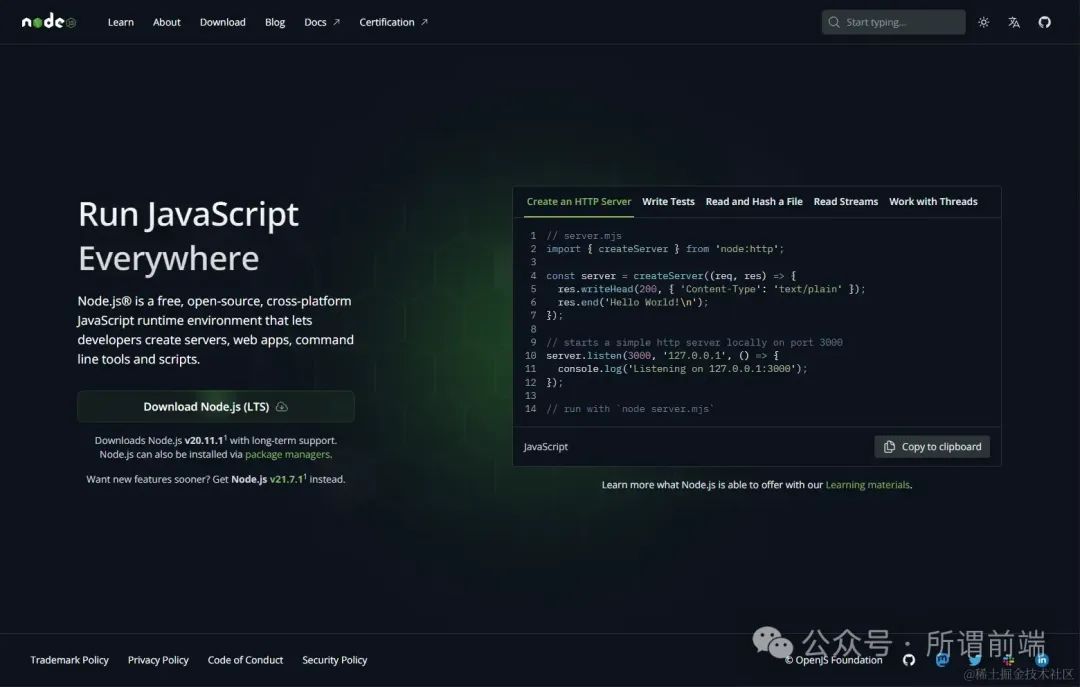Focus the "Start typing..." search field
1080x687 pixels.
tap(893, 22)
